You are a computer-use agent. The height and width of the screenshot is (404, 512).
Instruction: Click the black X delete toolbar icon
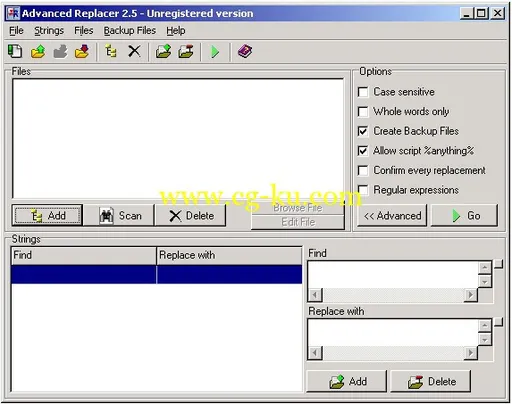coord(134,52)
